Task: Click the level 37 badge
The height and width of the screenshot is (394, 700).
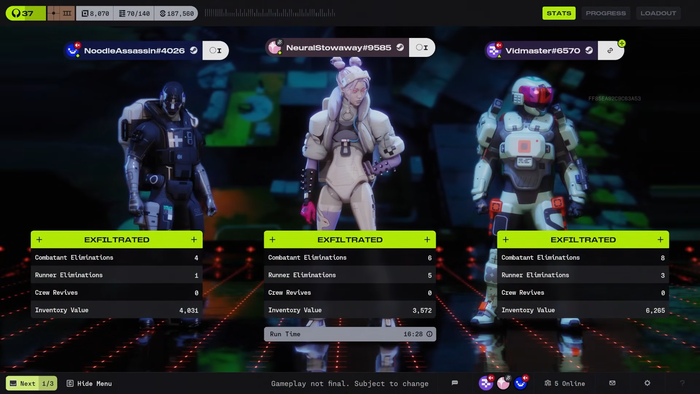Action: [x=25, y=13]
